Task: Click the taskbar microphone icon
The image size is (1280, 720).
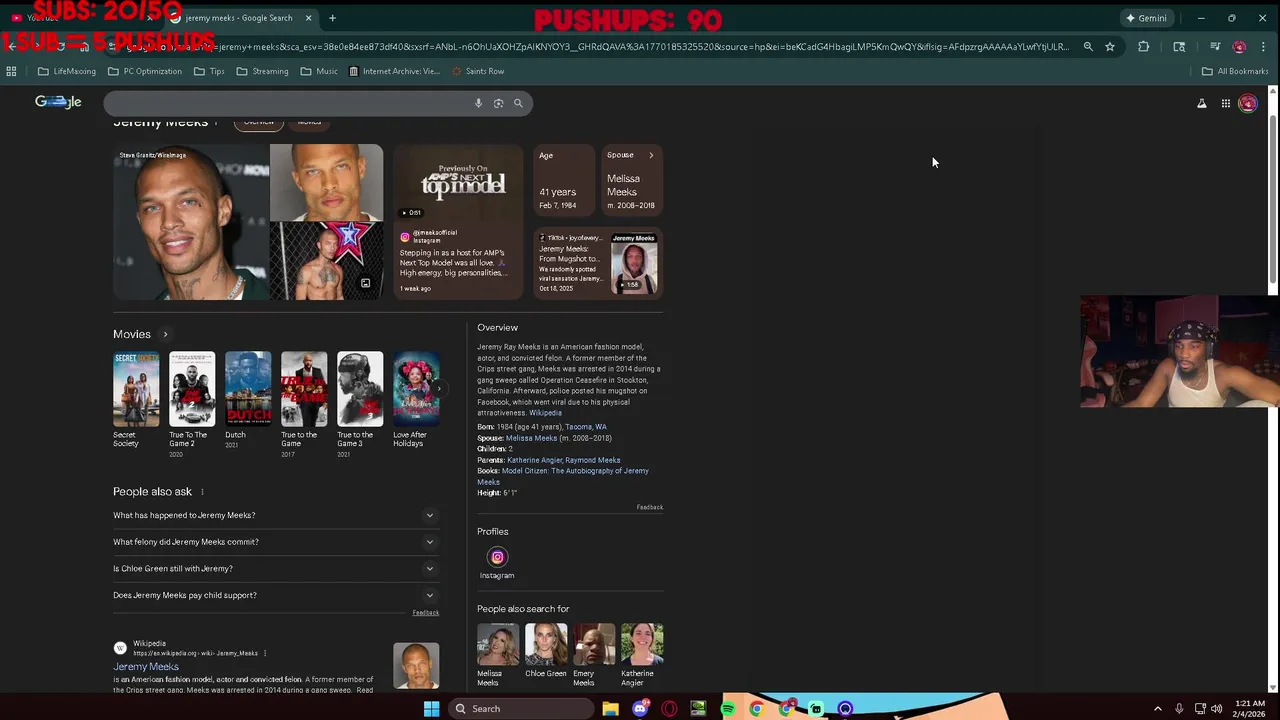Action: coord(1179,709)
